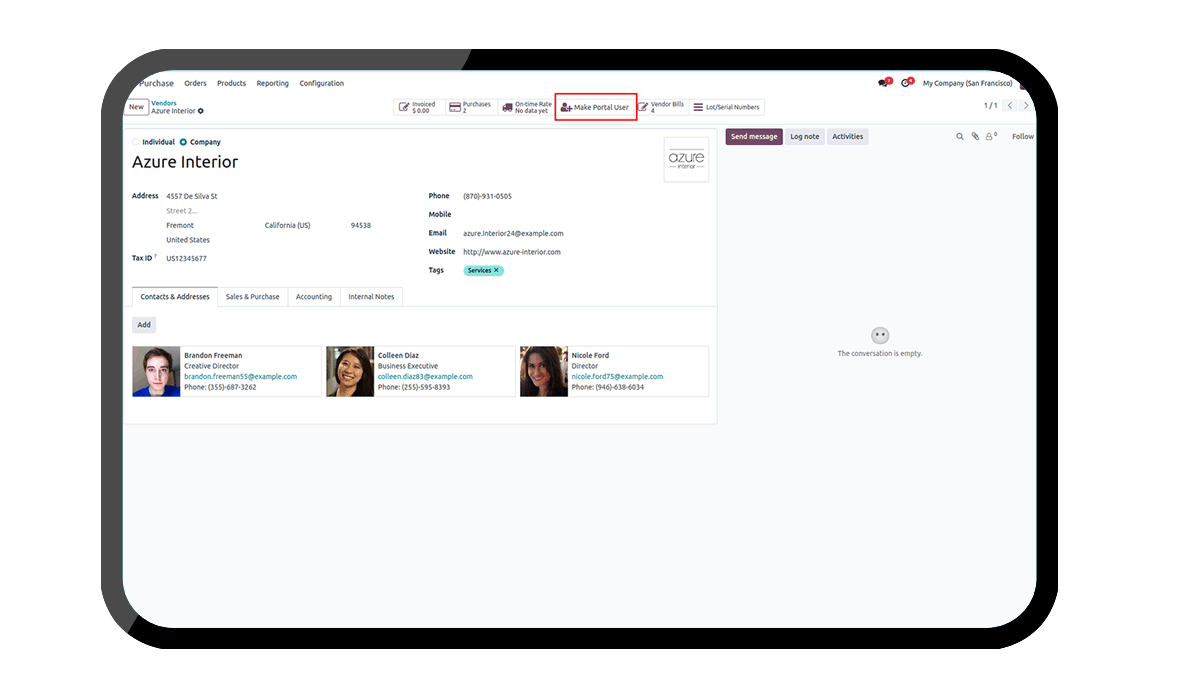Image resolution: width=1200 pixels, height=697 pixels.
Task: Open Colleen Diaz contact card name
Action: 398,356
